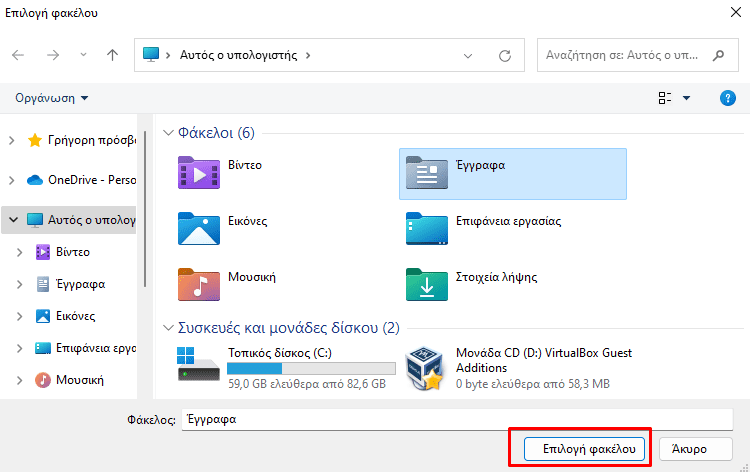Screen dimensions: 750x472
Task: Close the Επιλογή φακέλου dialog
Action: click(x=736, y=12)
